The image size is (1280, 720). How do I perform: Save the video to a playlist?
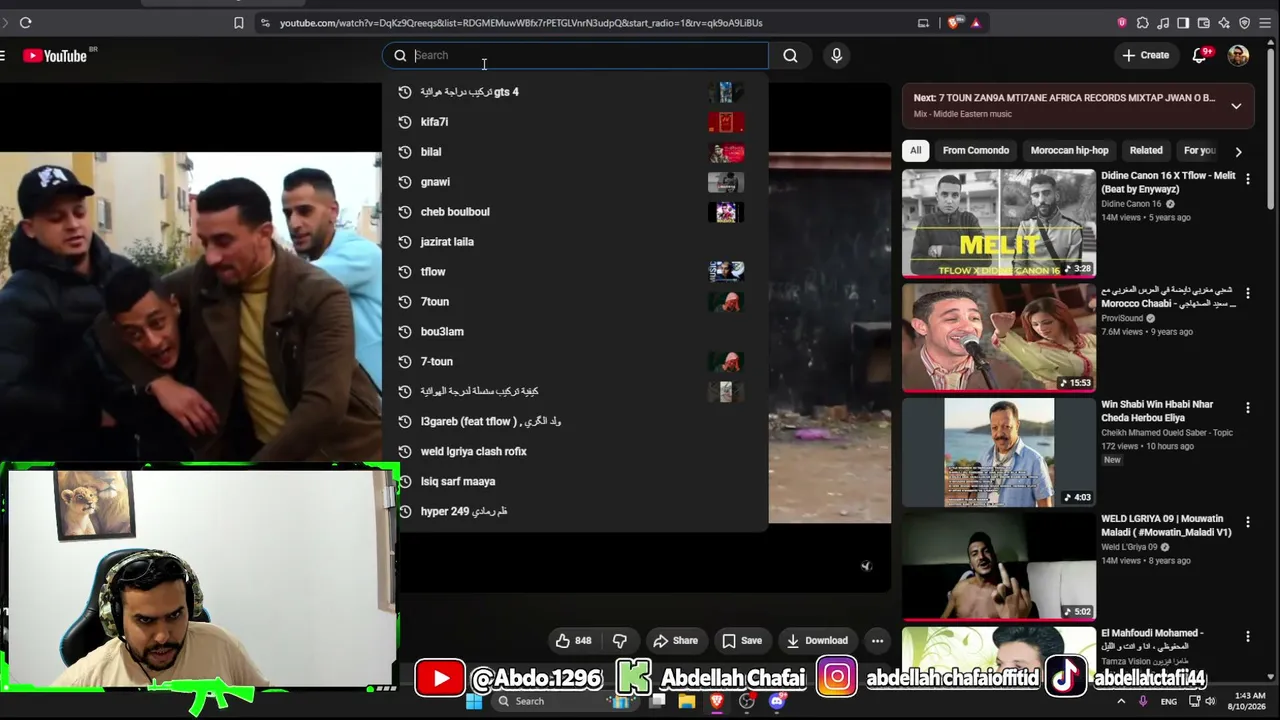click(x=742, y=641)
